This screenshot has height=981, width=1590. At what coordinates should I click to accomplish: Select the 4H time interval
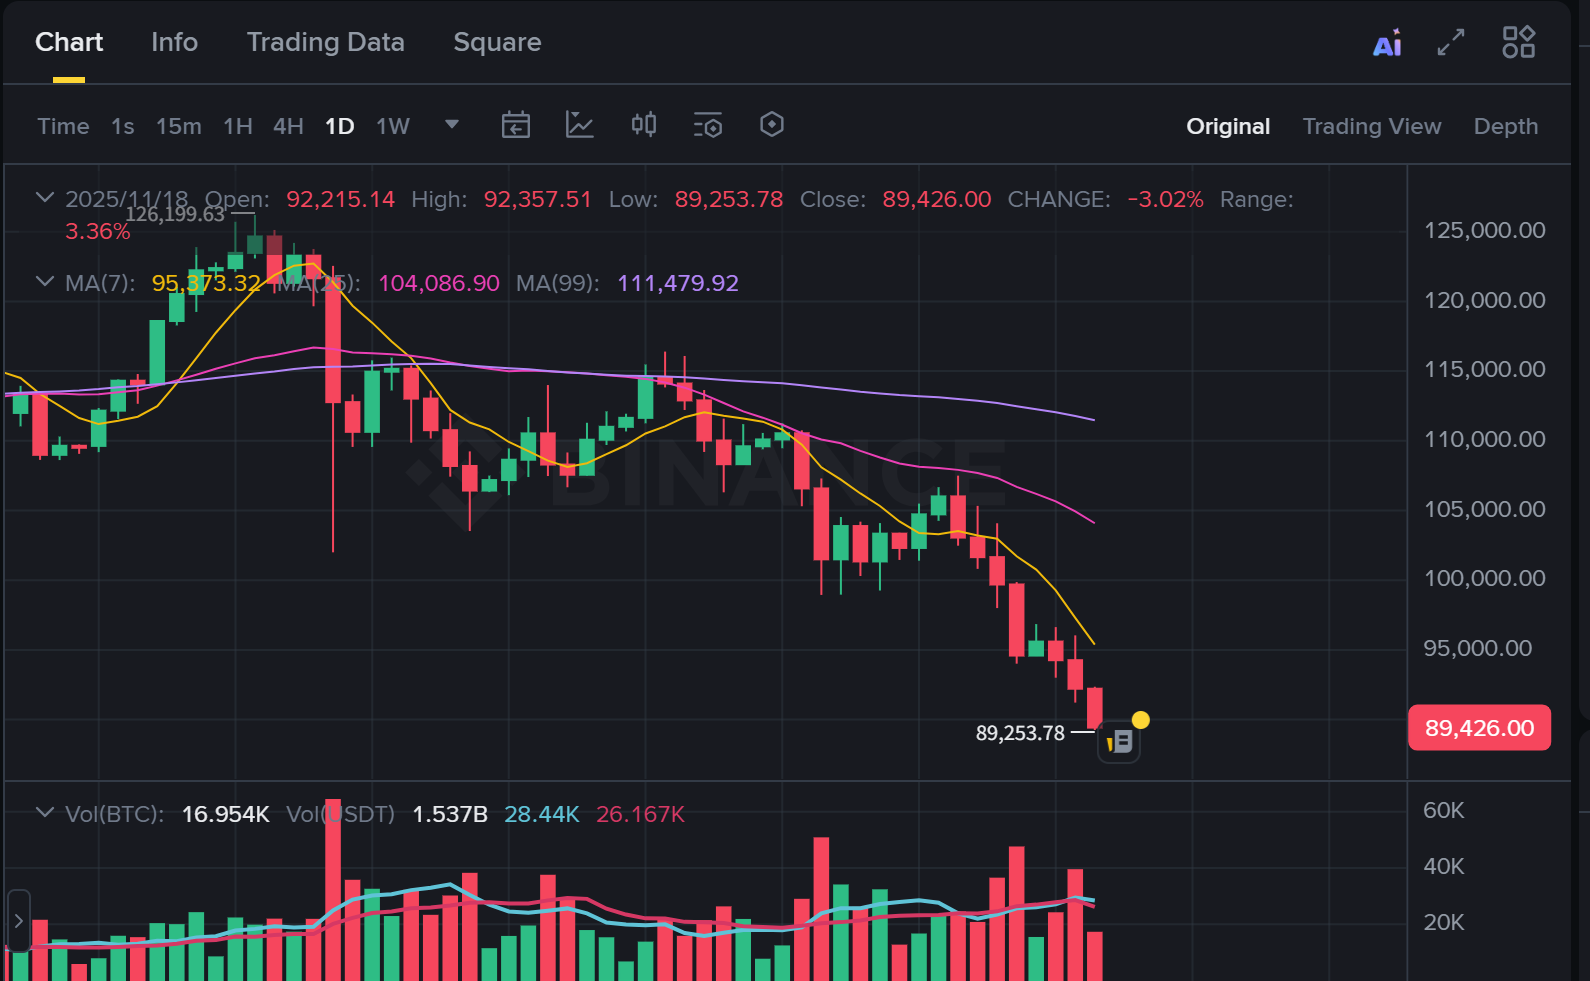pos(288,126)
